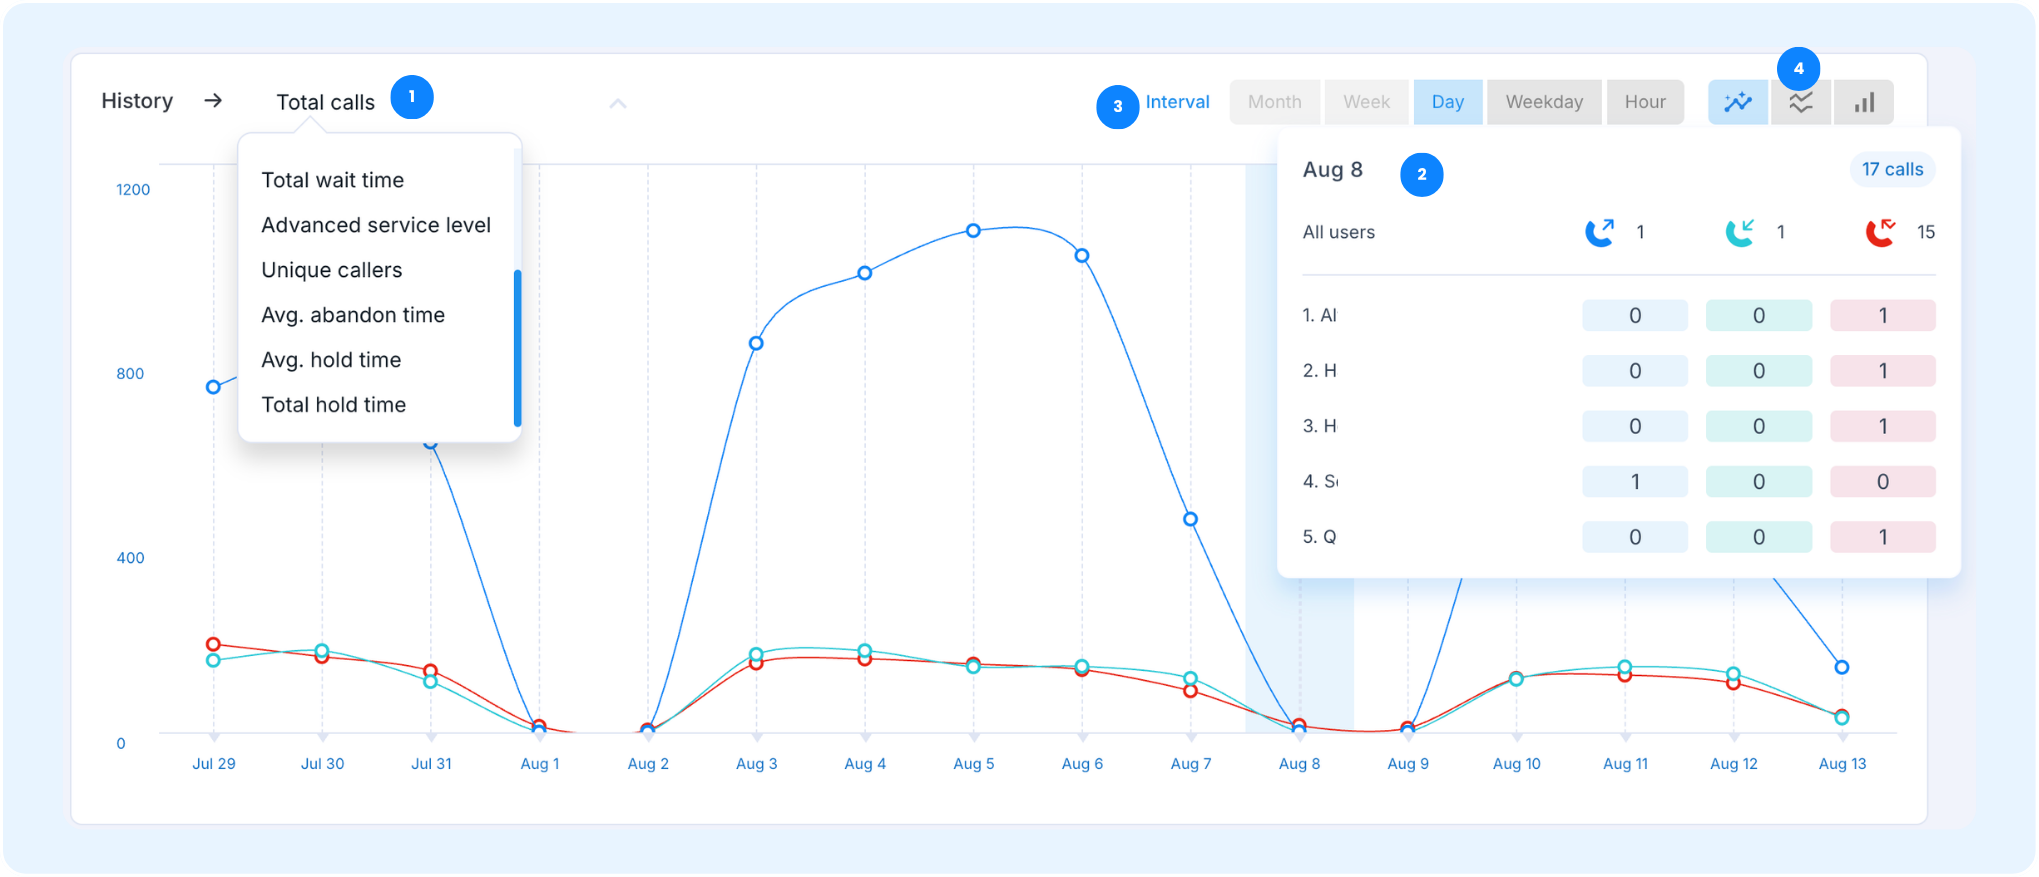Screen dimensions: 2039x877
Task: Set interval to Day
Action: pyautogui.click(x=1447, y=102)
